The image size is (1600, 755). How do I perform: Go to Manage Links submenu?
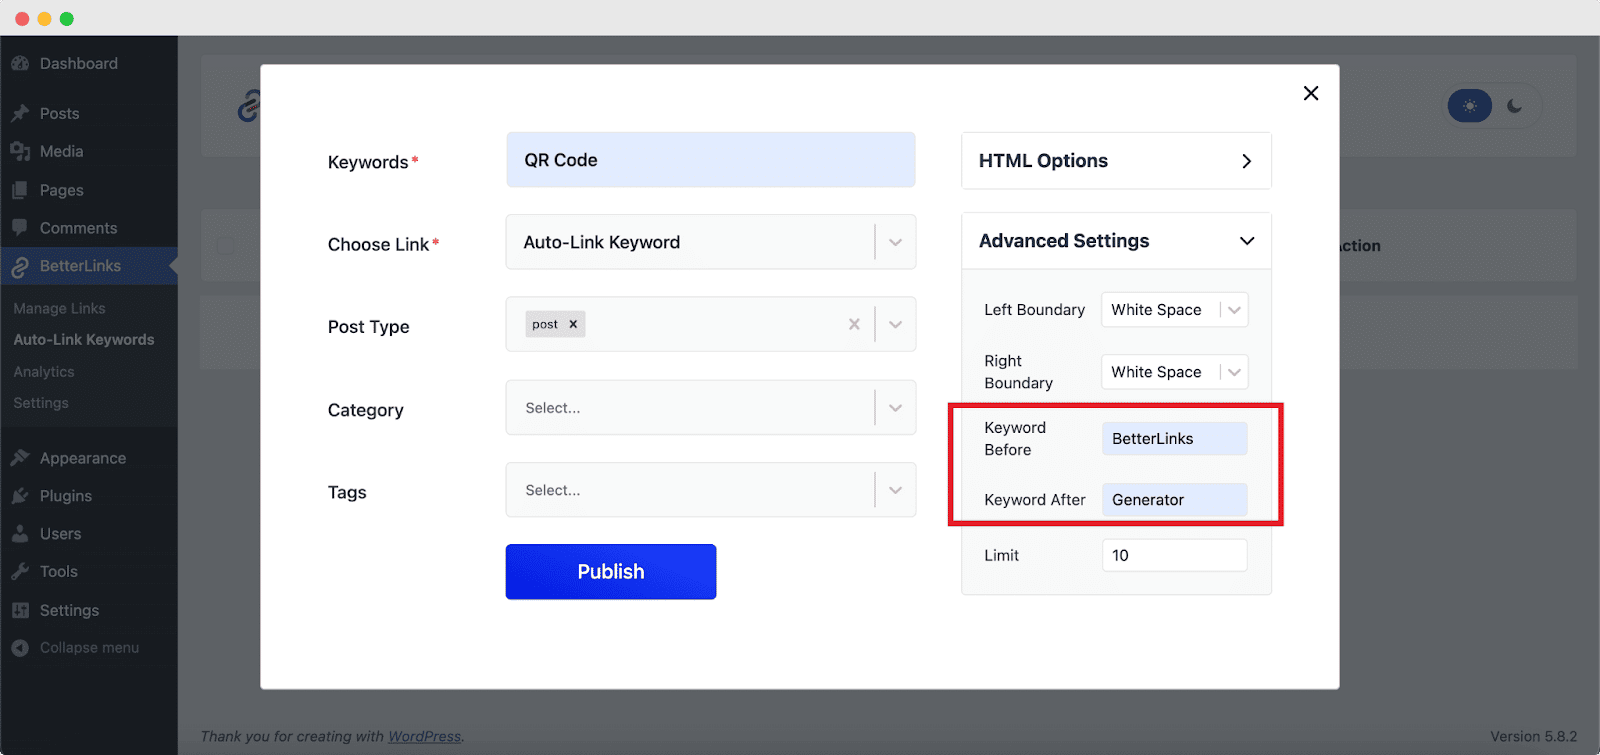point(59,308)
